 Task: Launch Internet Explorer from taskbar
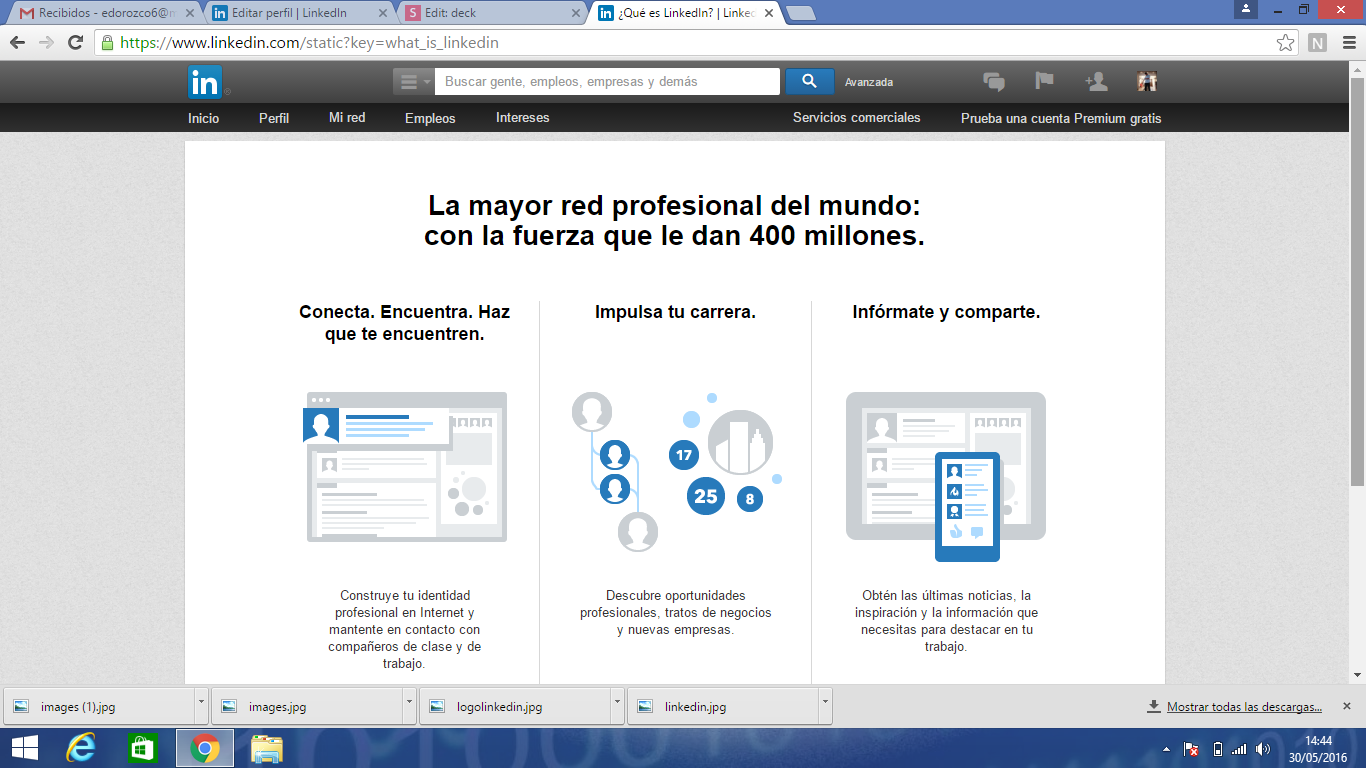click(x=81, y=748)
